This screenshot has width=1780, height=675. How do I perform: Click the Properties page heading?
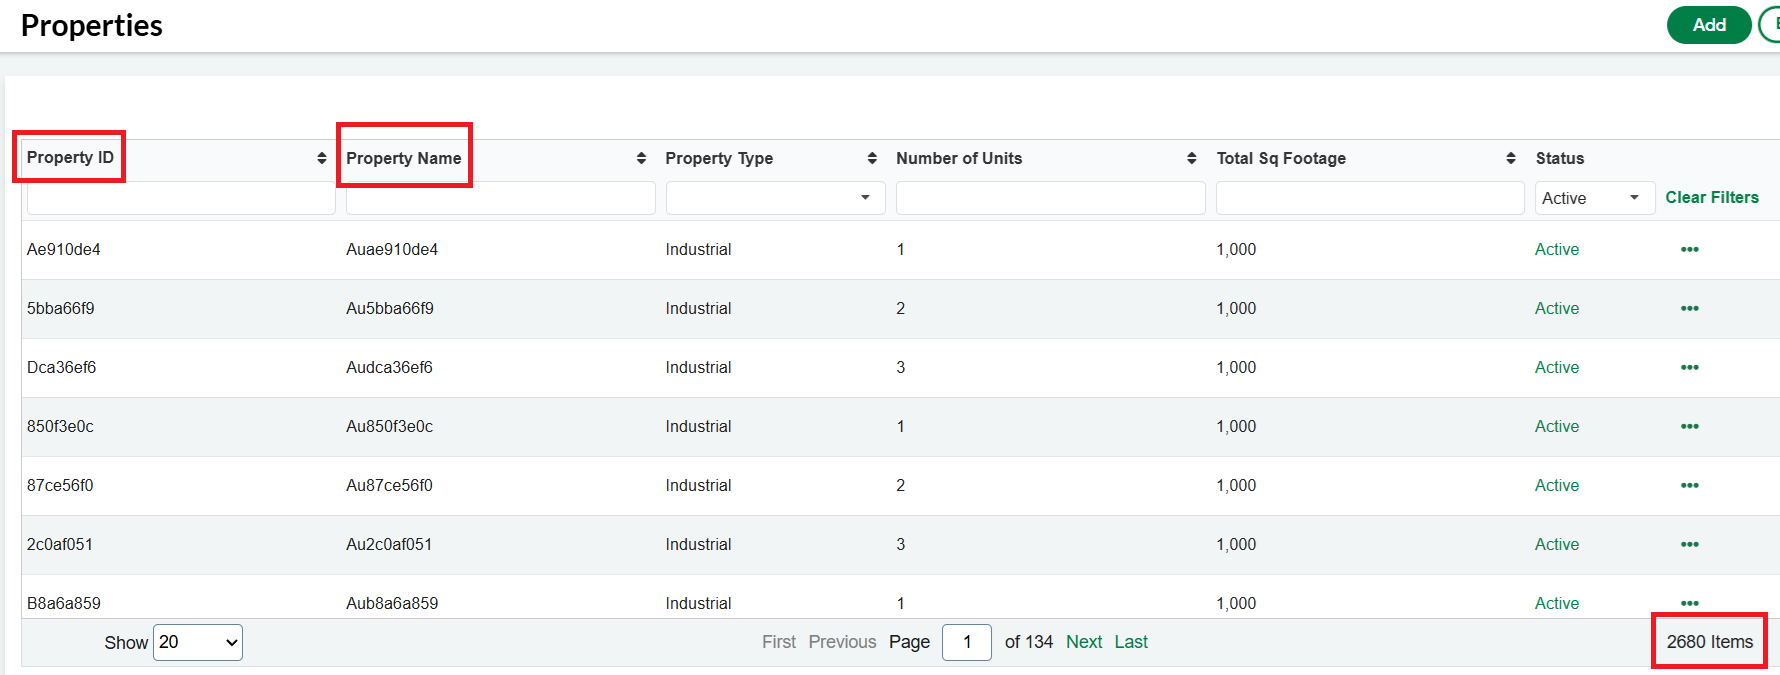[92, 25]
